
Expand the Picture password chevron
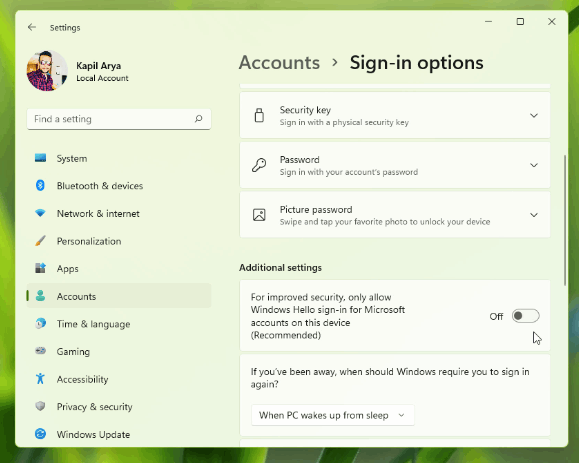tap(534, 215)
